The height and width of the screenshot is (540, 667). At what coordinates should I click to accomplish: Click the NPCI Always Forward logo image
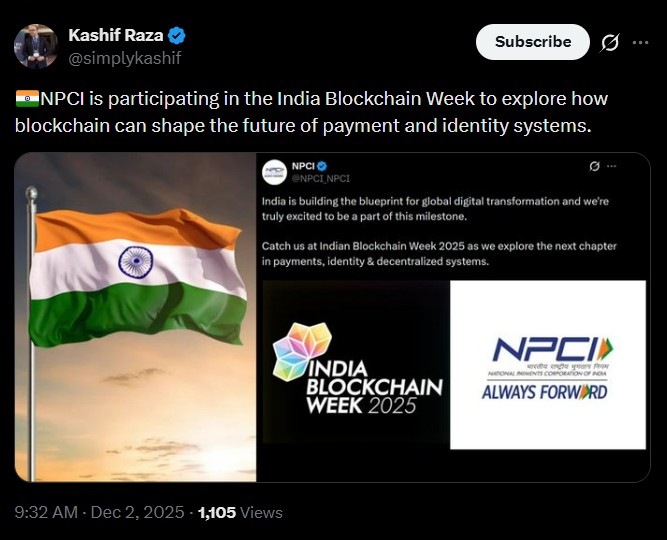[548, 366]
